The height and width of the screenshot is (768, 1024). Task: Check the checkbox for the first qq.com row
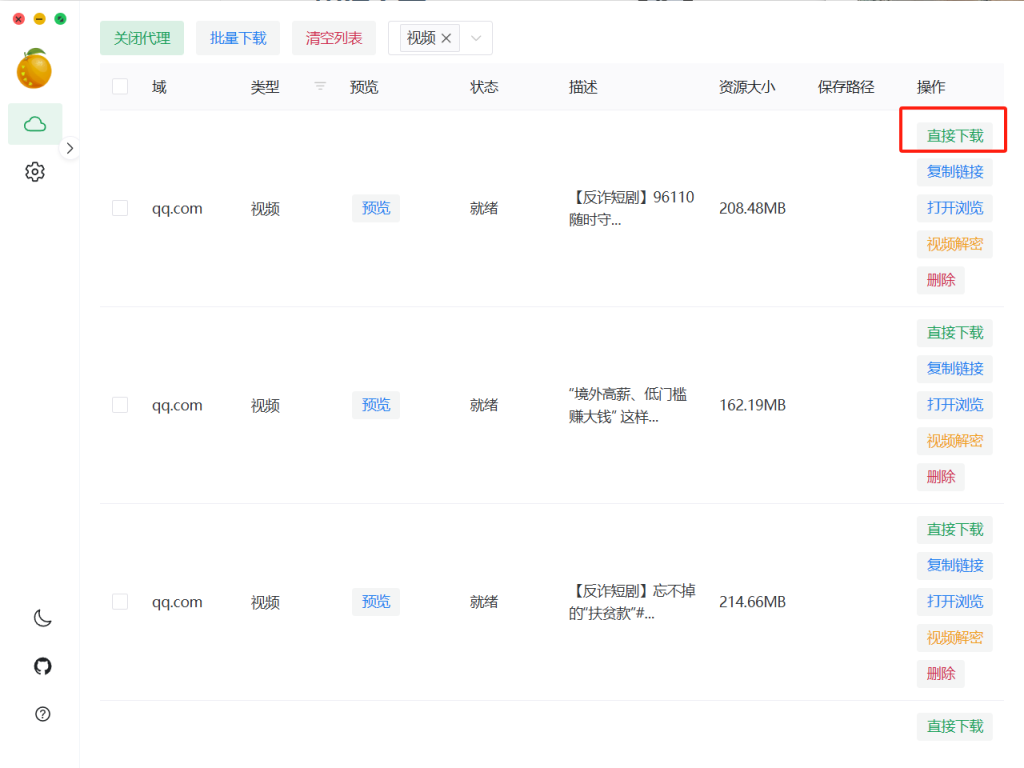pos(120,208)
